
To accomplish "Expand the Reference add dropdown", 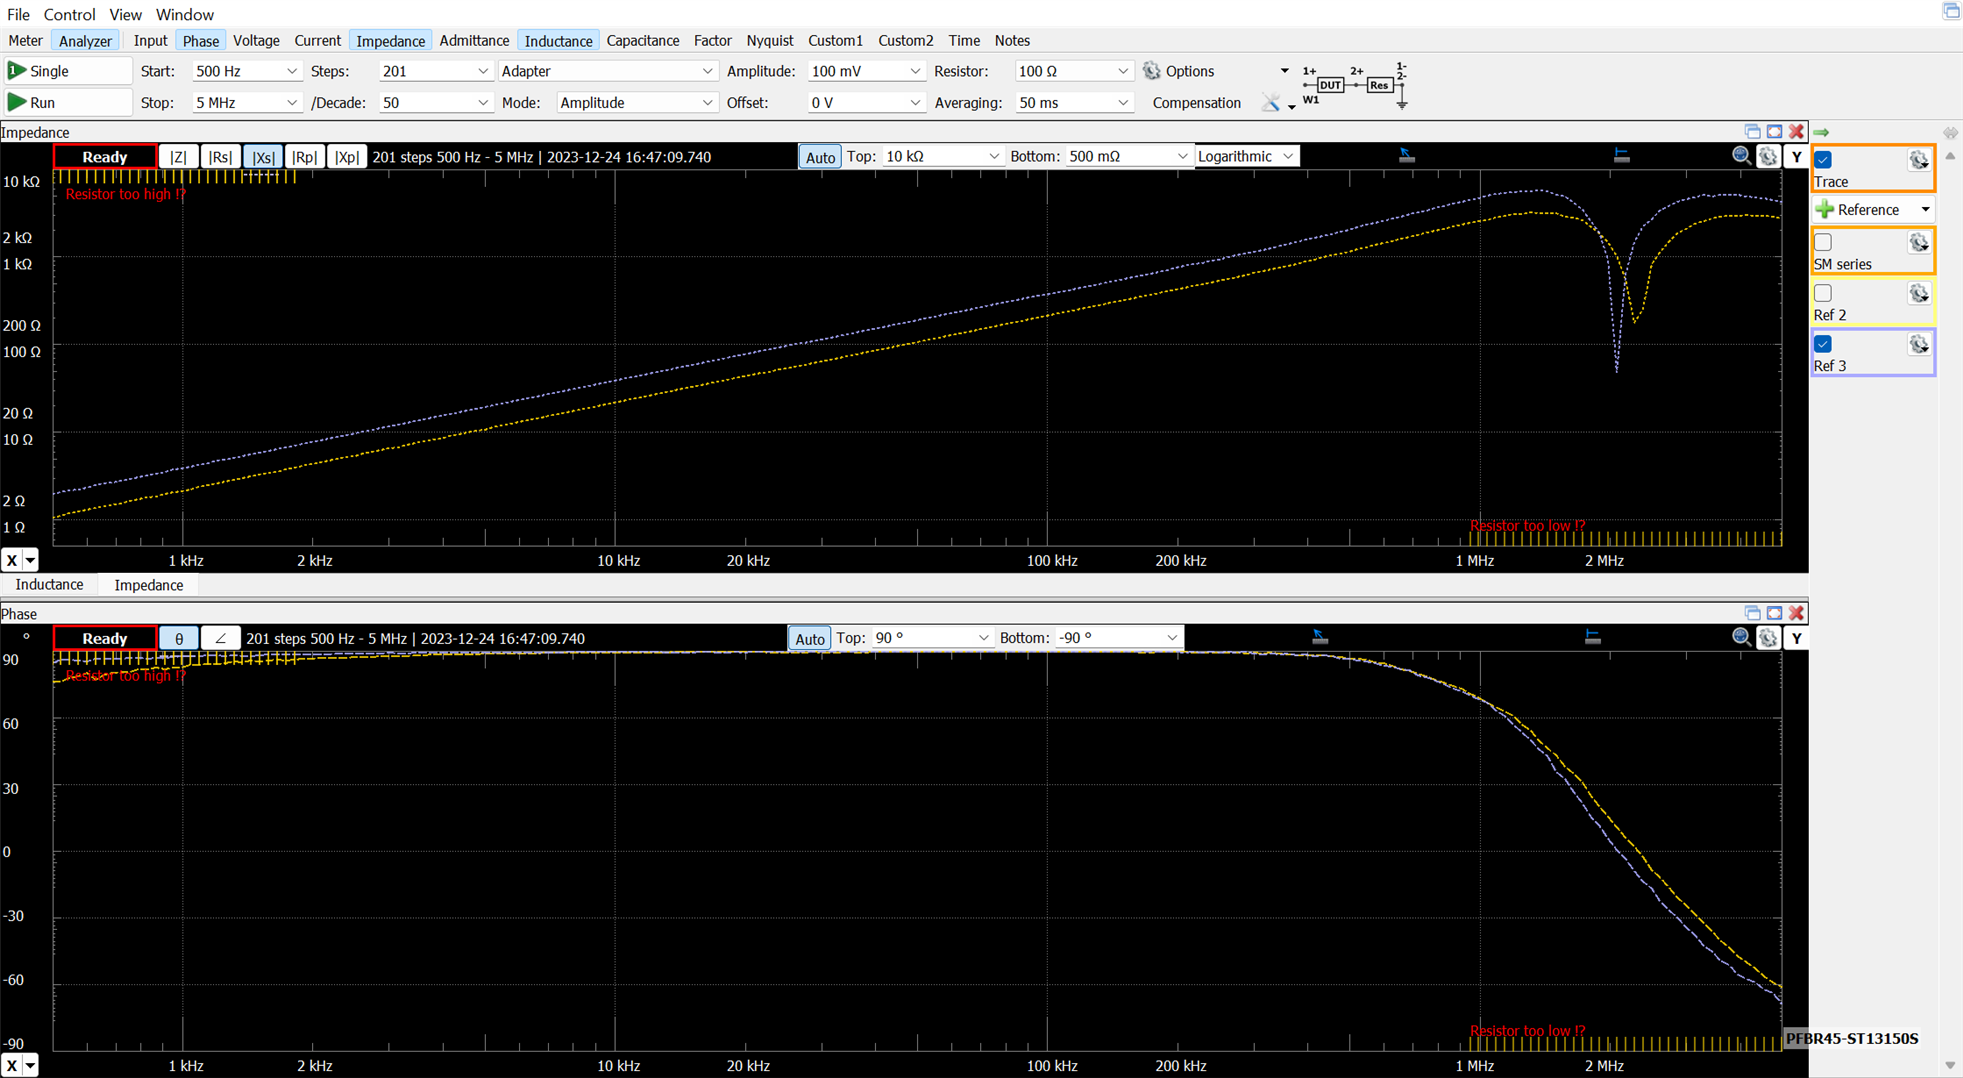I will (1925, 209).
